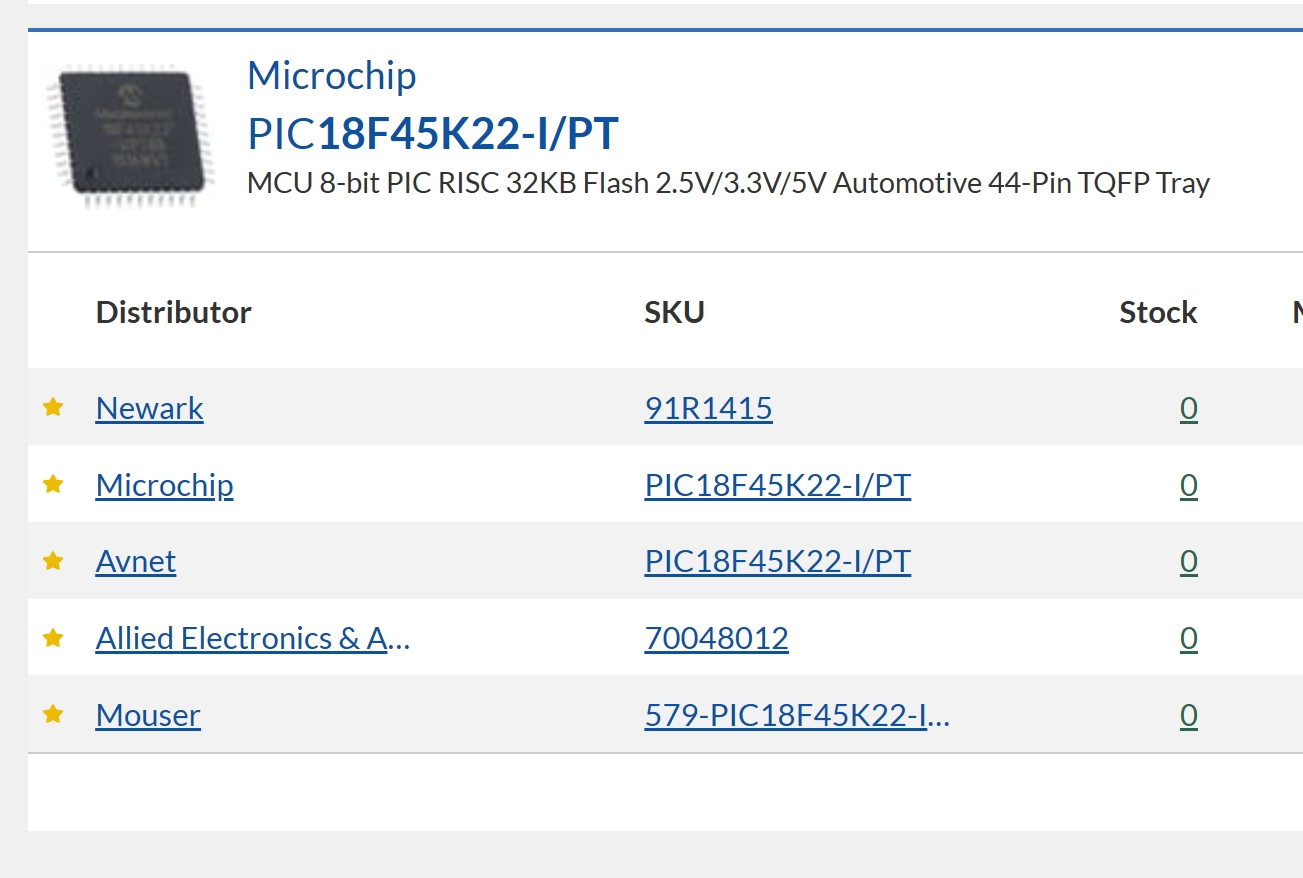Open the PIC18F45K22-I/PT part title
This screenshot has height=878, width=1303.
point(433,133)
